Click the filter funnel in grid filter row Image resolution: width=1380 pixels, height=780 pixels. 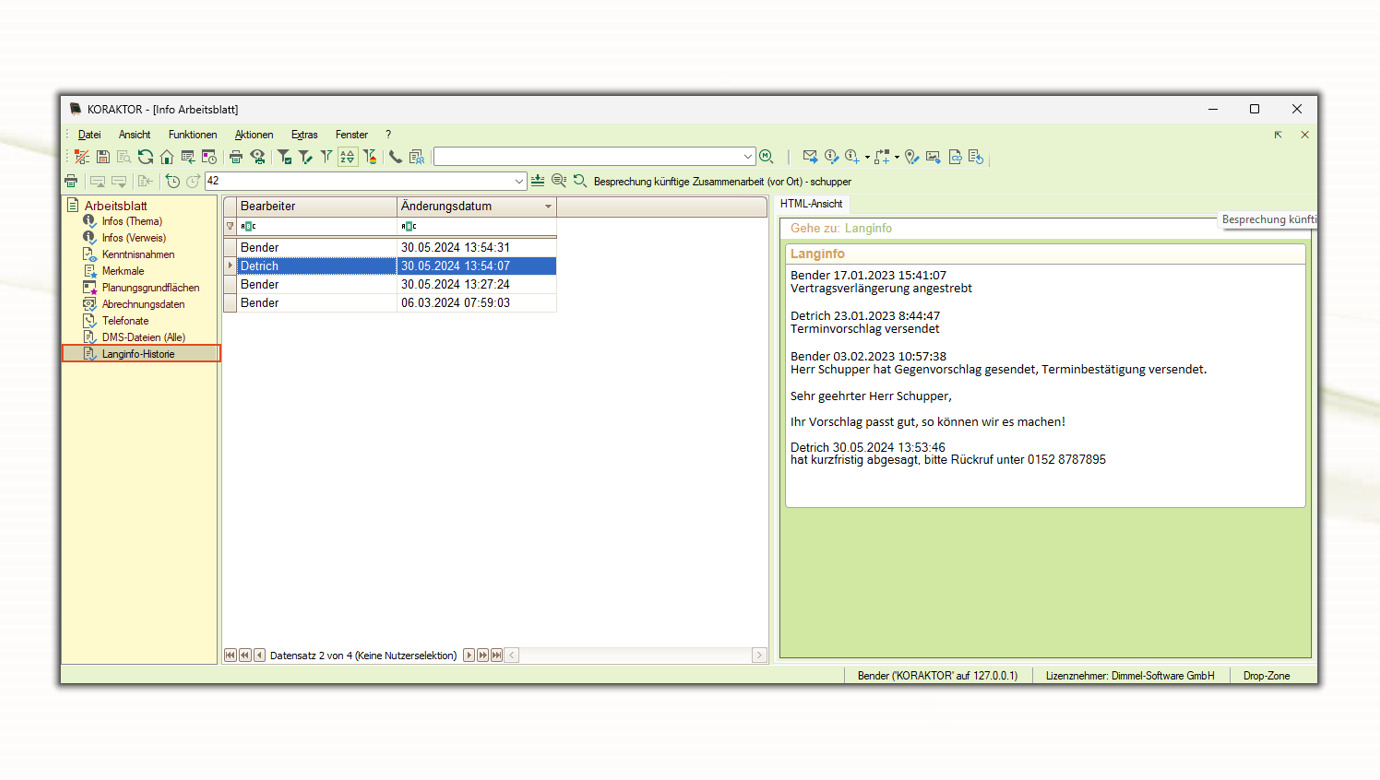230,227
